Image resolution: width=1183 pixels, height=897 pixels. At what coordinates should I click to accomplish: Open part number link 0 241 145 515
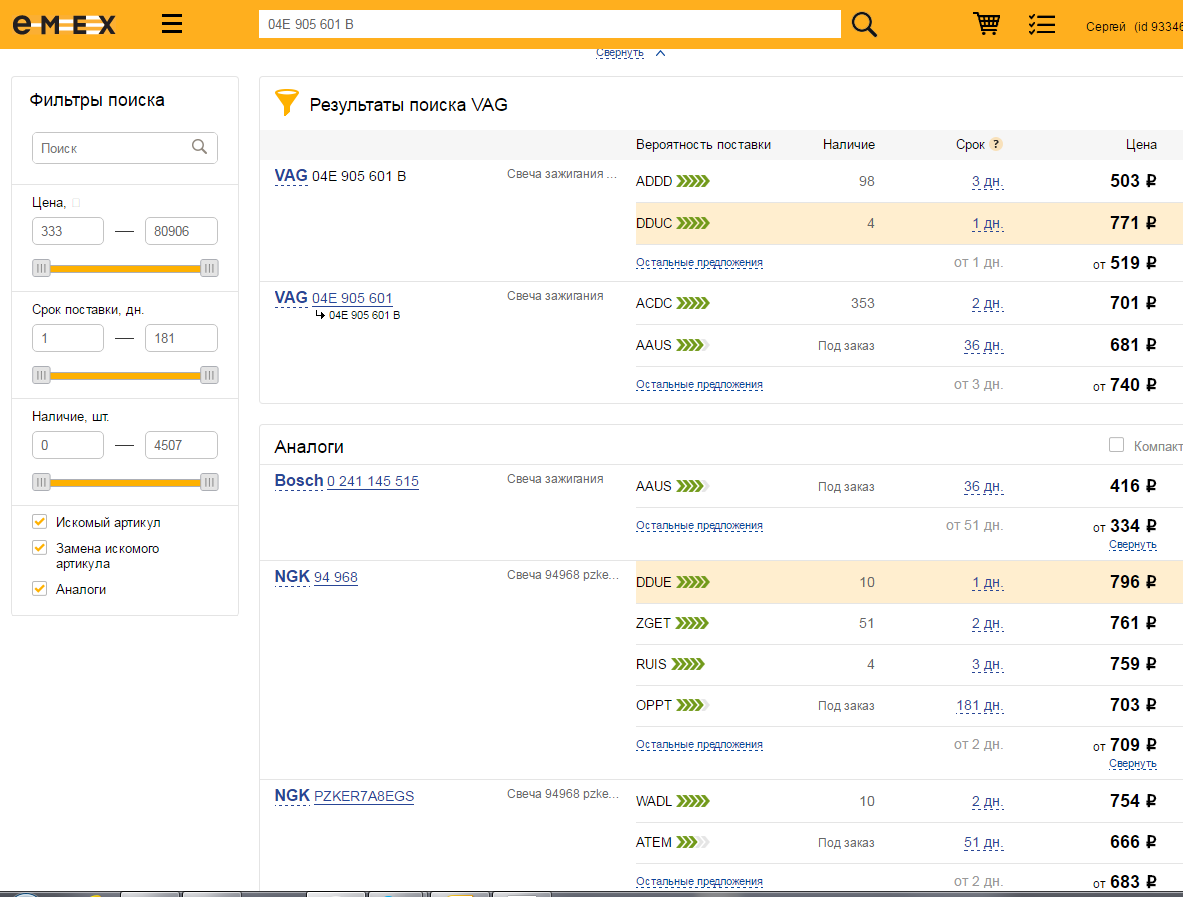point(373,481)
